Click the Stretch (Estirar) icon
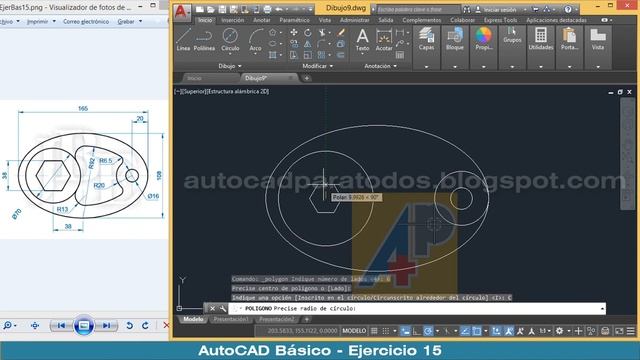 click(293, 55)
